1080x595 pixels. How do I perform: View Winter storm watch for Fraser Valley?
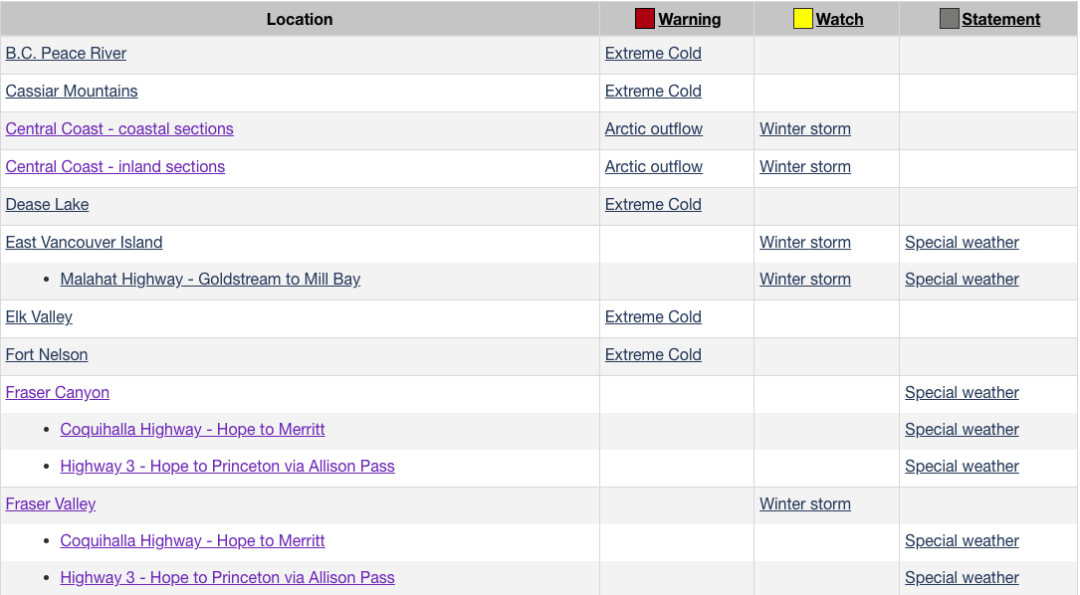click(804, 504)
